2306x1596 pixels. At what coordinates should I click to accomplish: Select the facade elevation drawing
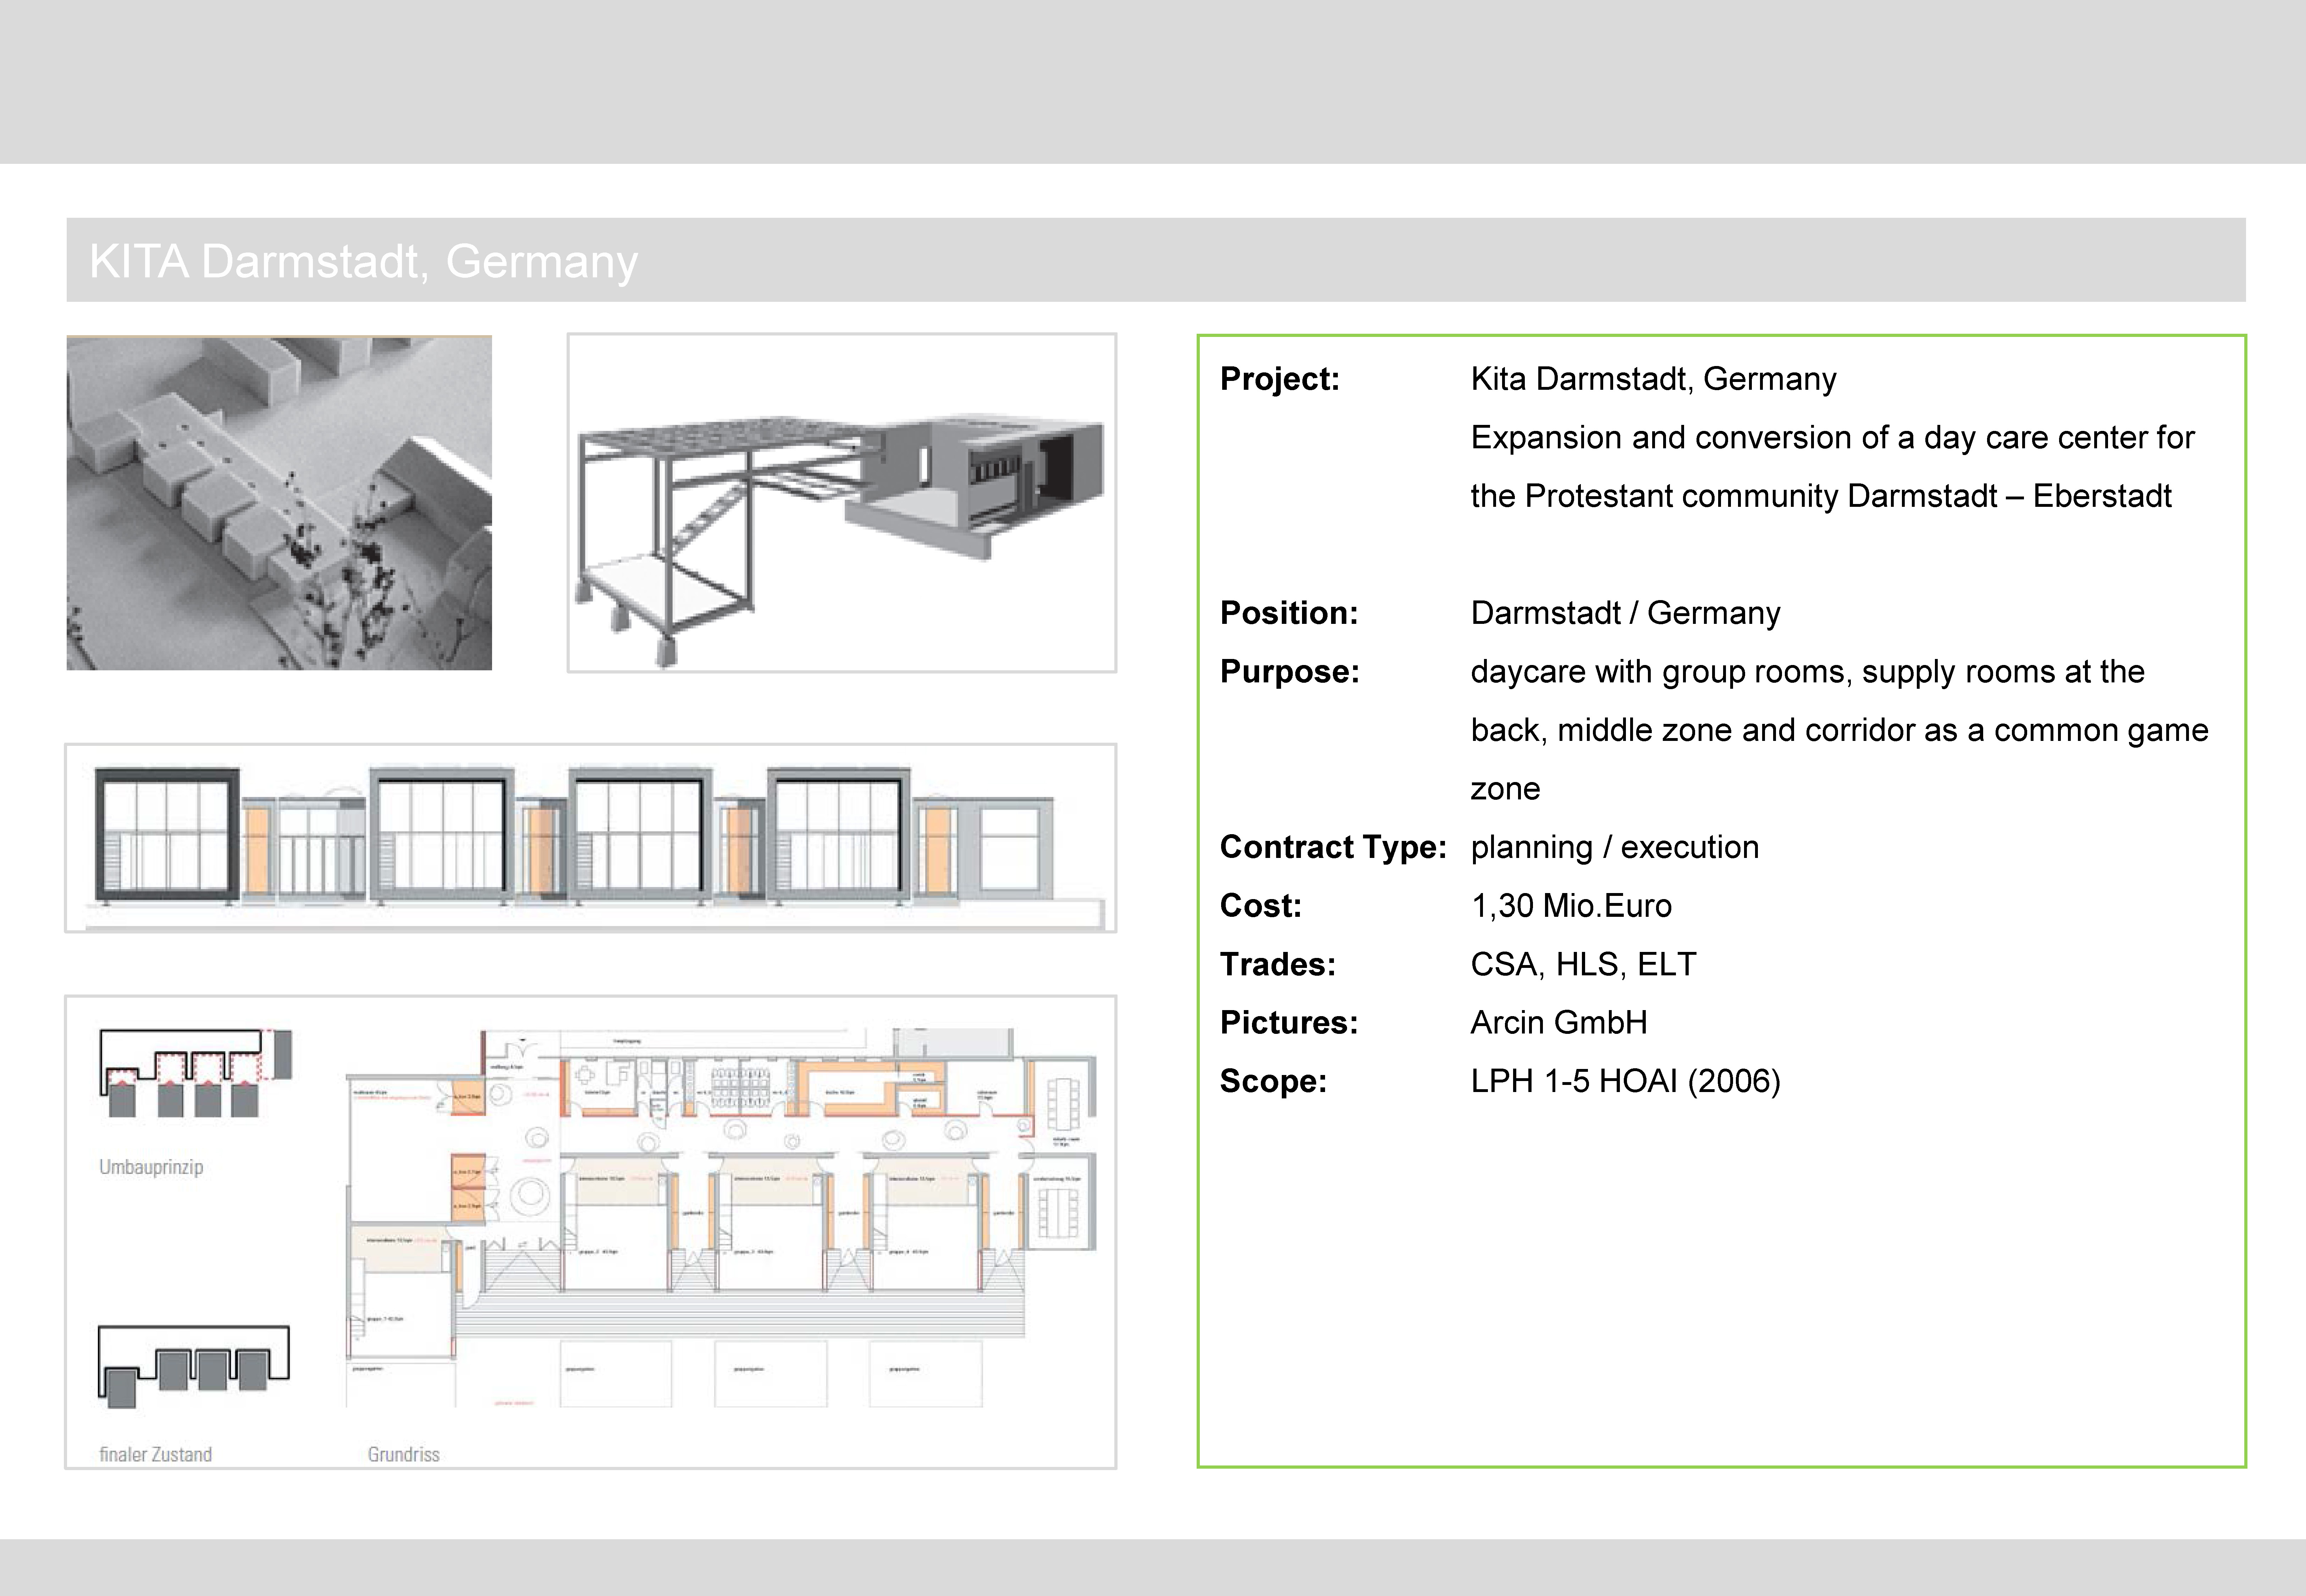[591, 838]
